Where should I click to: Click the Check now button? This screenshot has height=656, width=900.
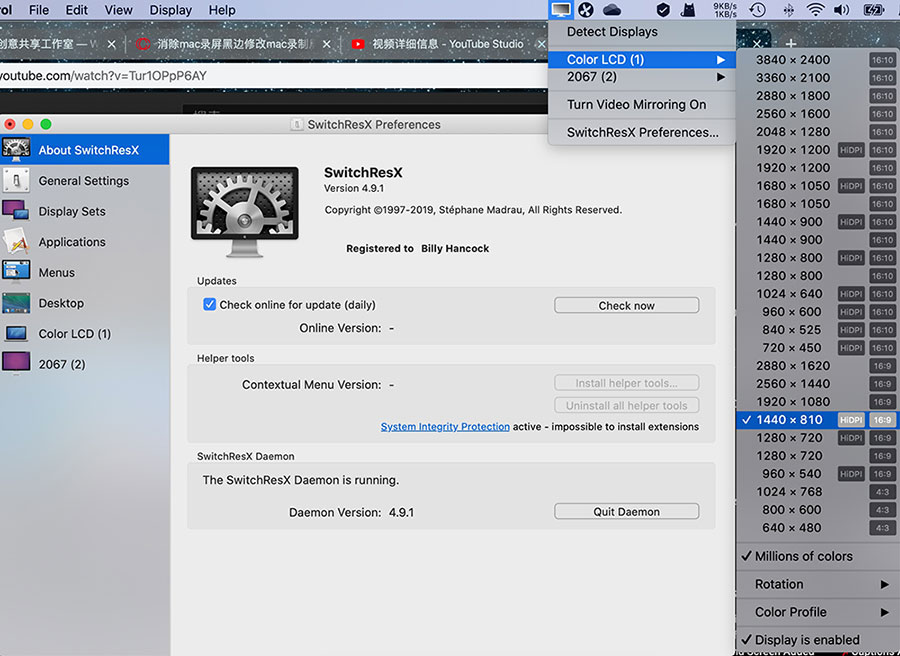click(x=626, y=305)
